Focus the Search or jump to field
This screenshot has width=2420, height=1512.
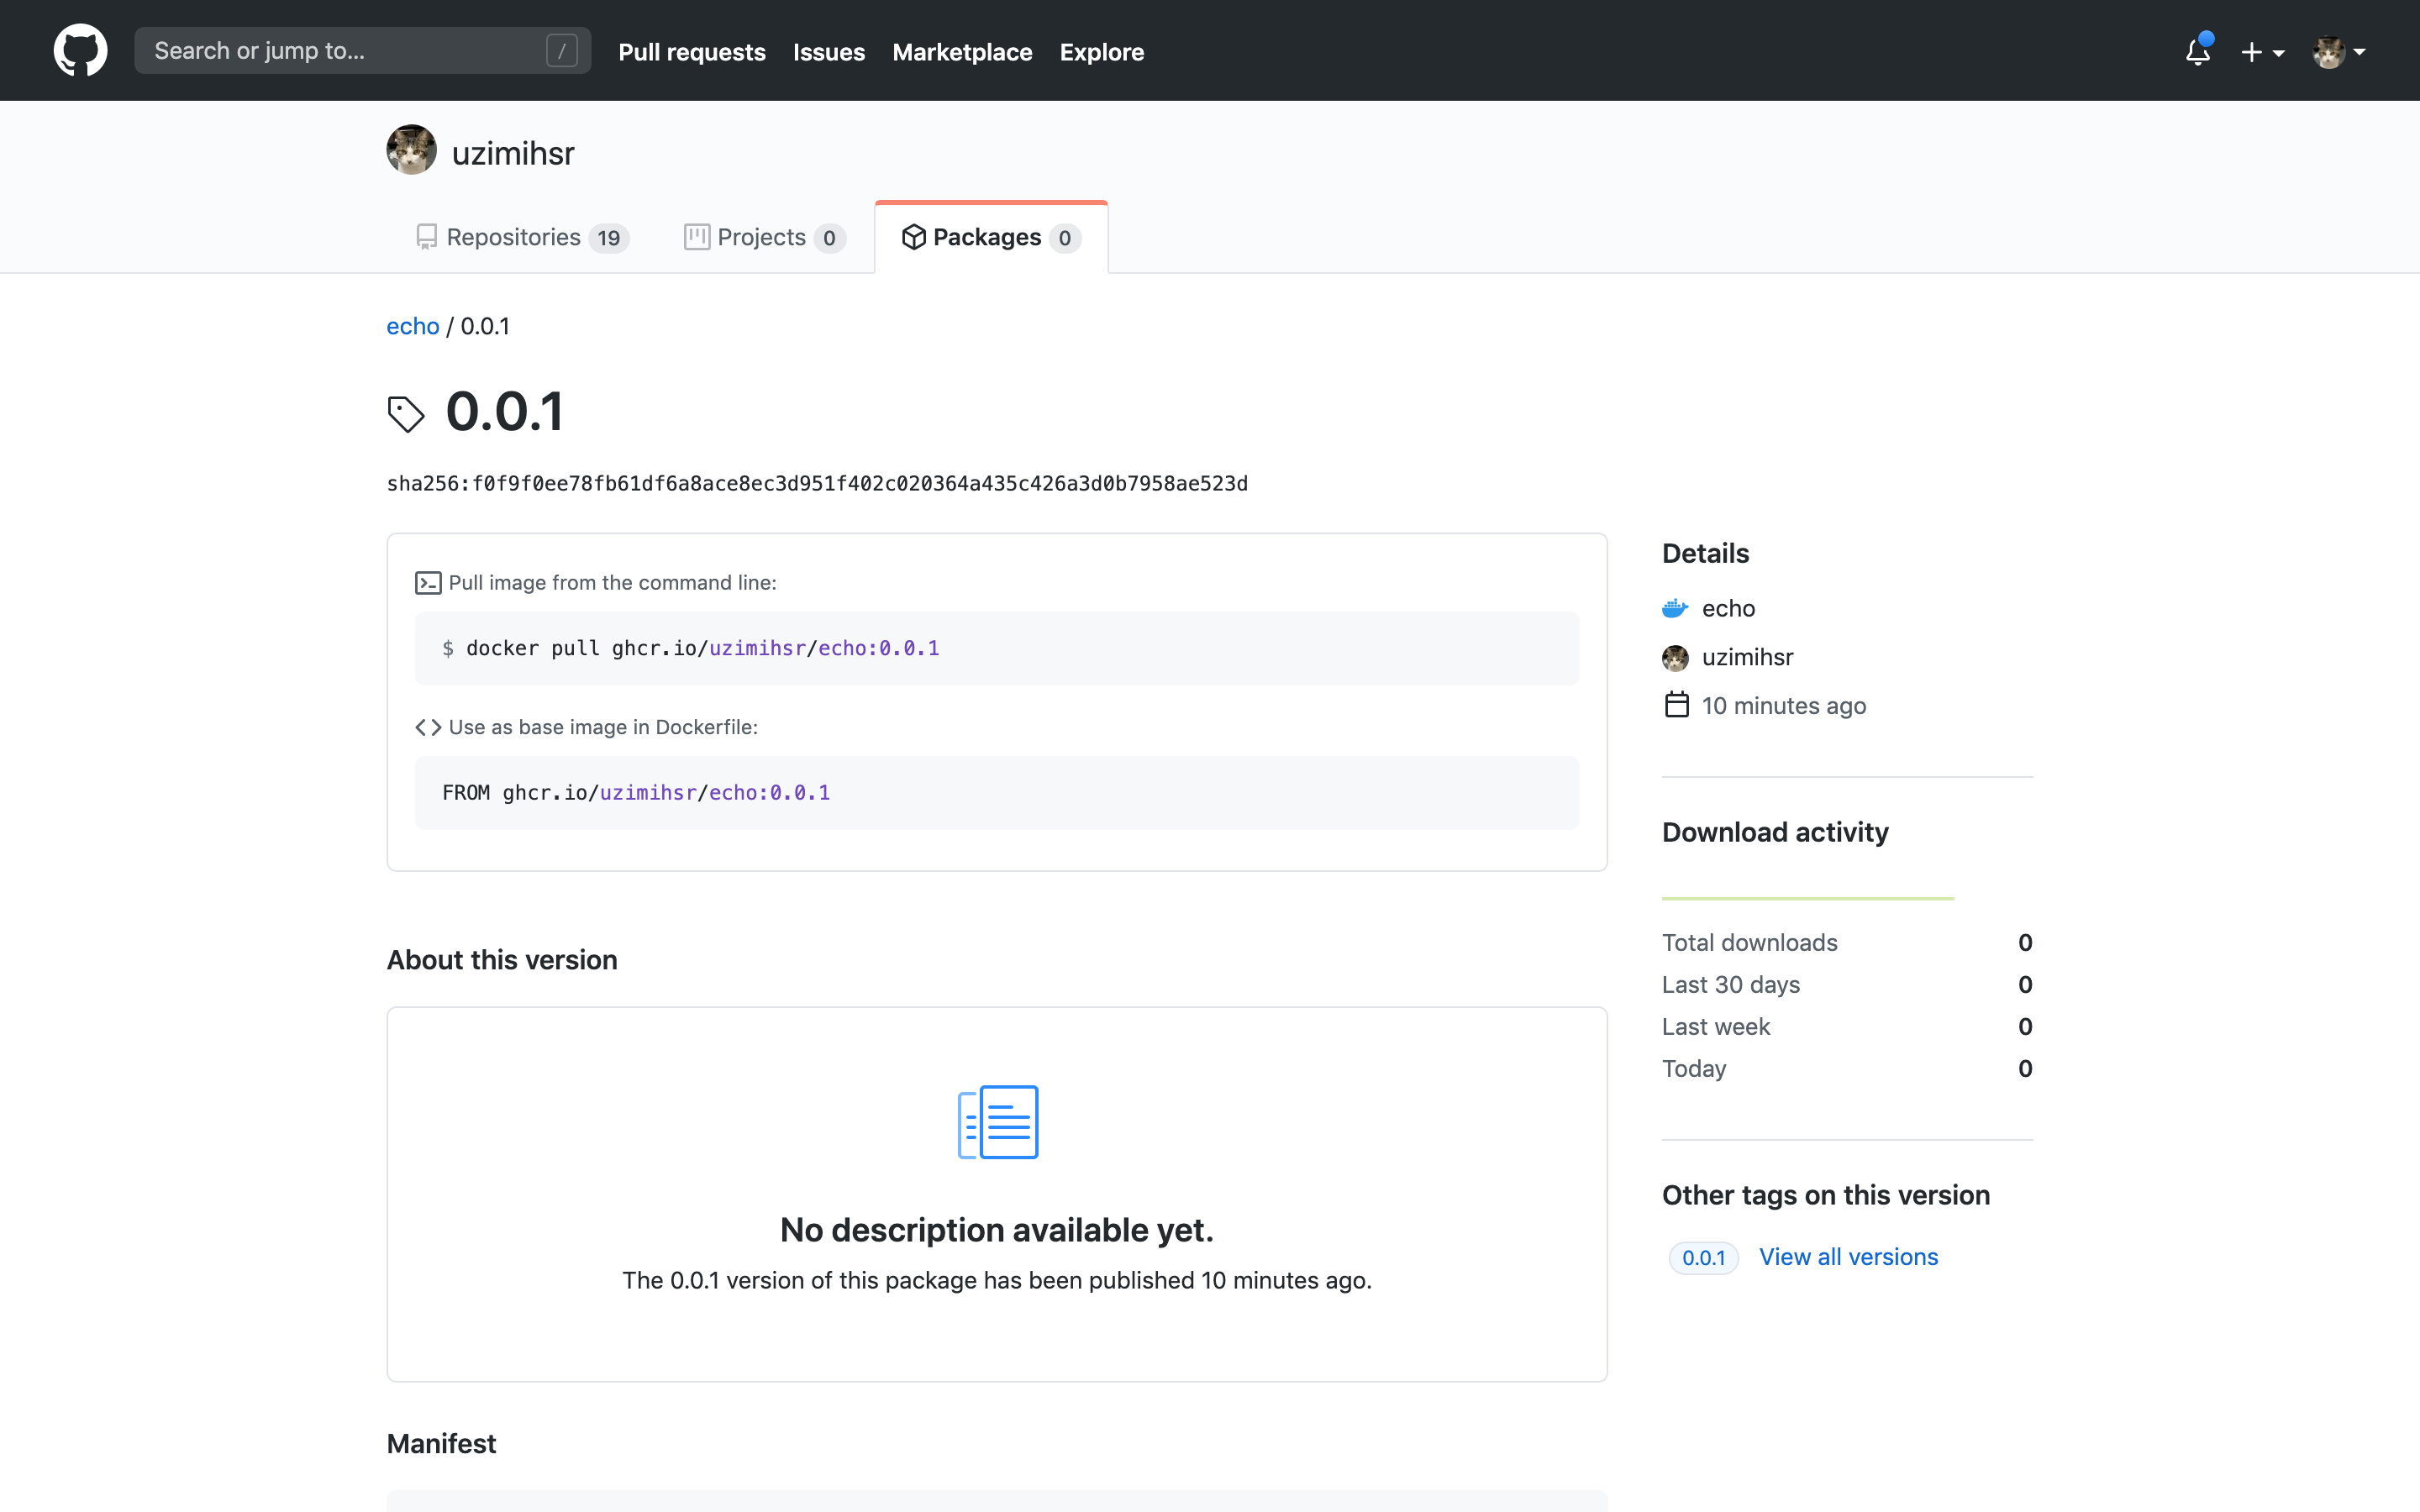[362, 50]
